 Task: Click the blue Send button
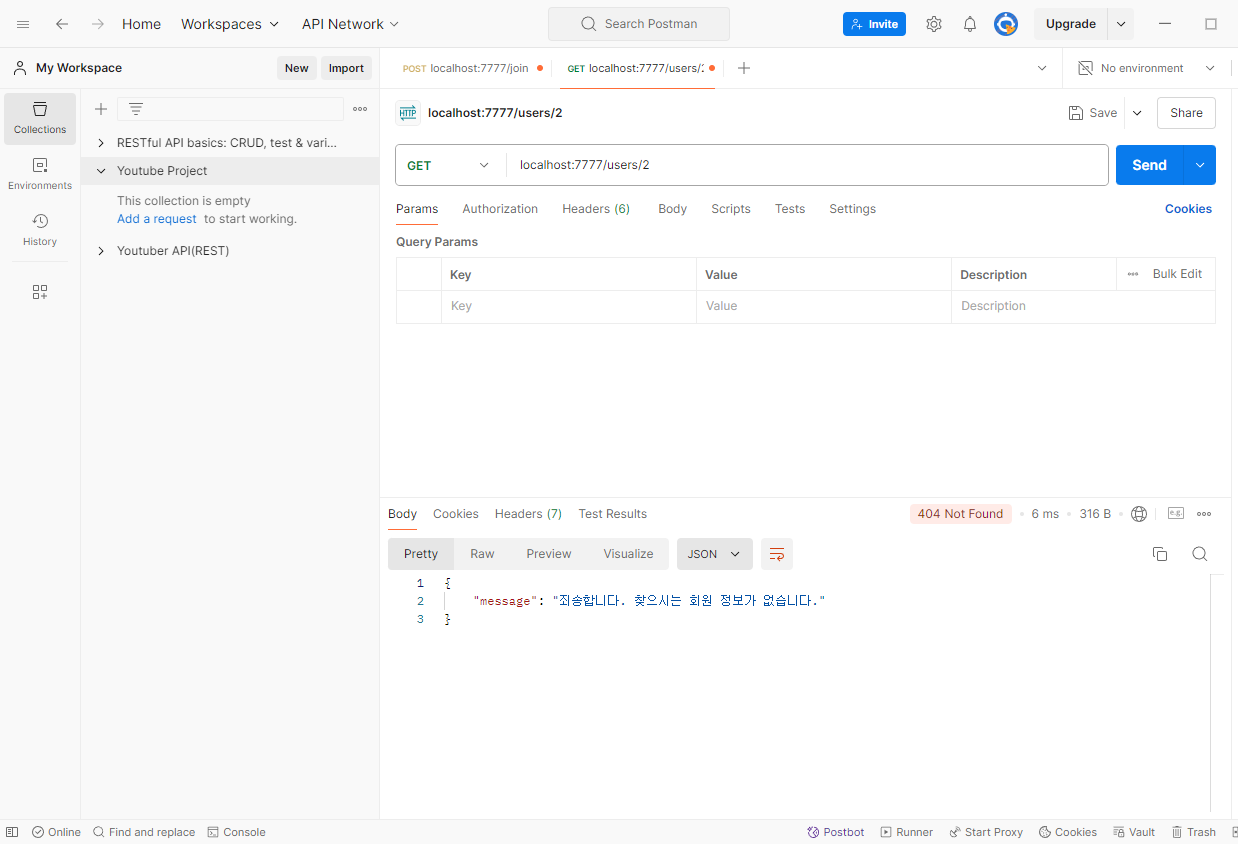(x=1149, y=165)
